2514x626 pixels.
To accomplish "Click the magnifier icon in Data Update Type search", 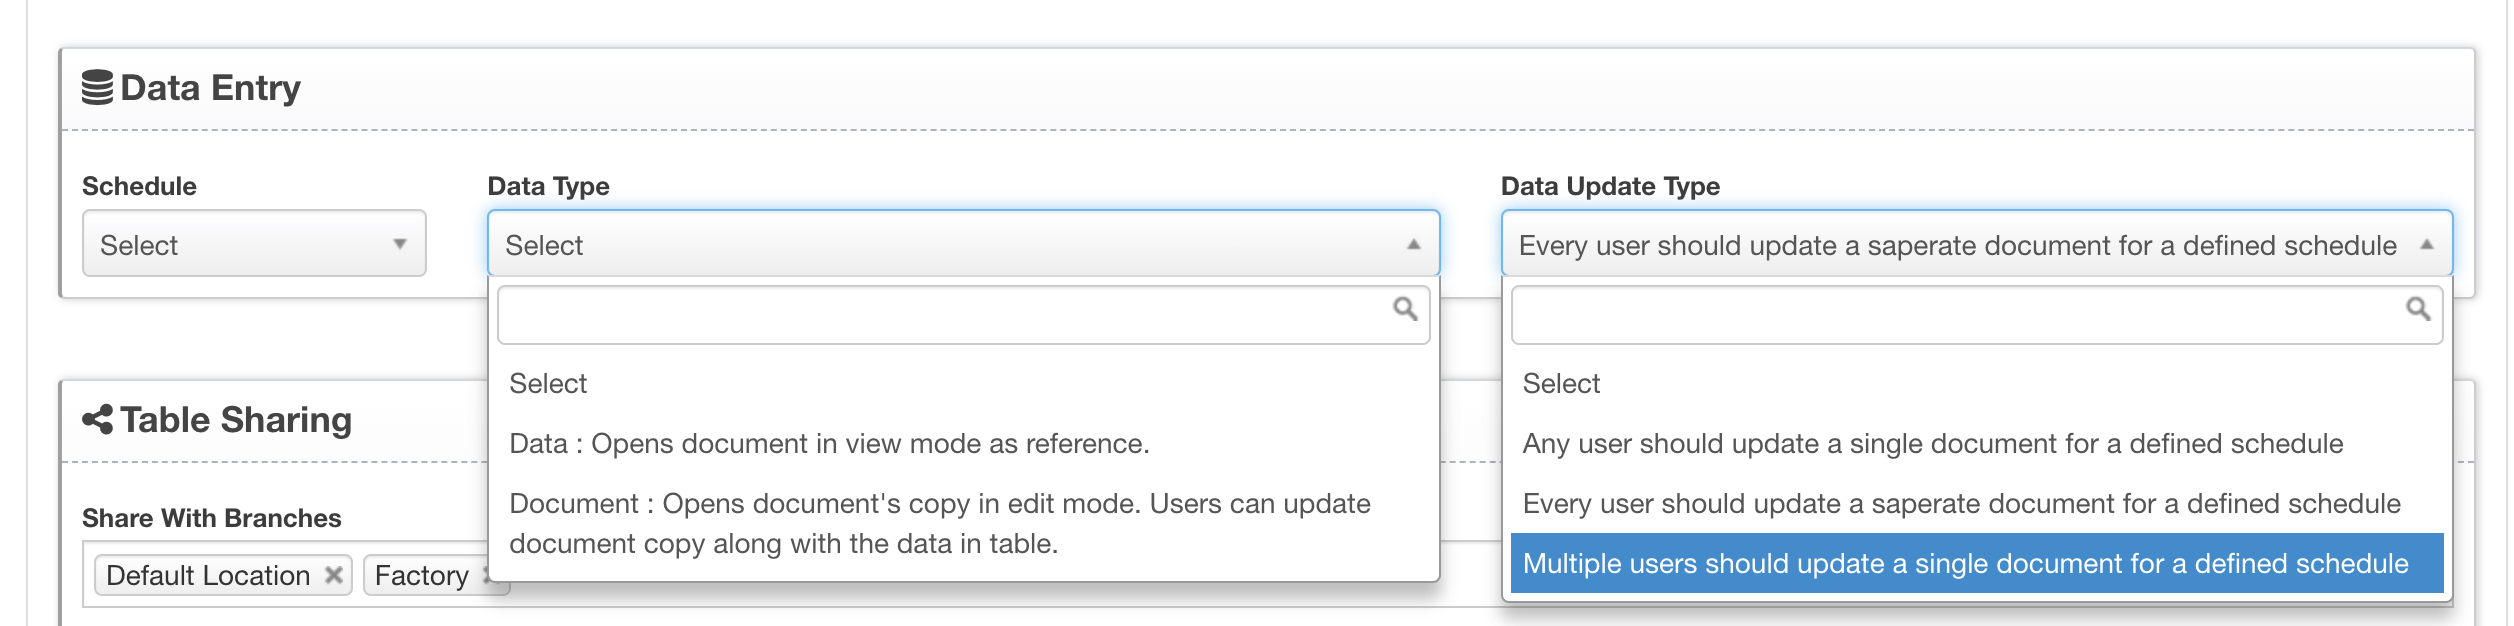I will (x=2418, y=309).
